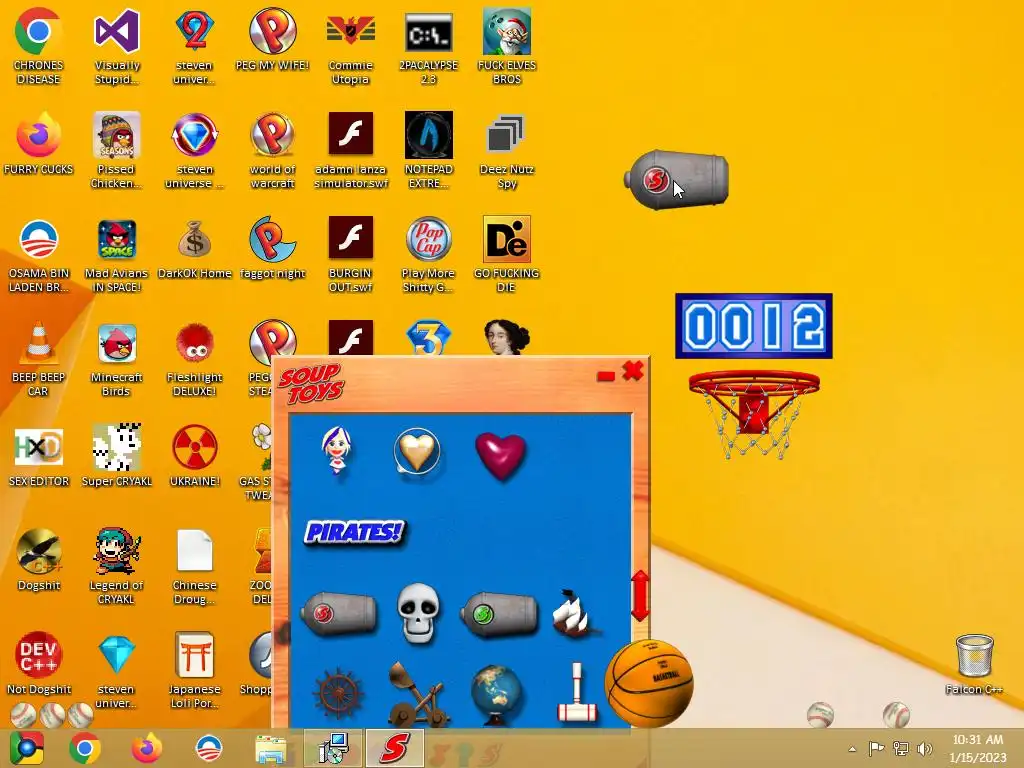
Task: Click the basketball hoop on the desktop
Action: (x=754, y=414)
